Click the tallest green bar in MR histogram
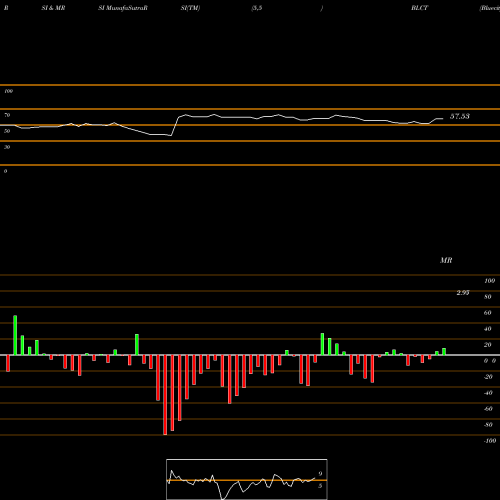500x500 pixels. pyautogui.click(x=15, y=335)
